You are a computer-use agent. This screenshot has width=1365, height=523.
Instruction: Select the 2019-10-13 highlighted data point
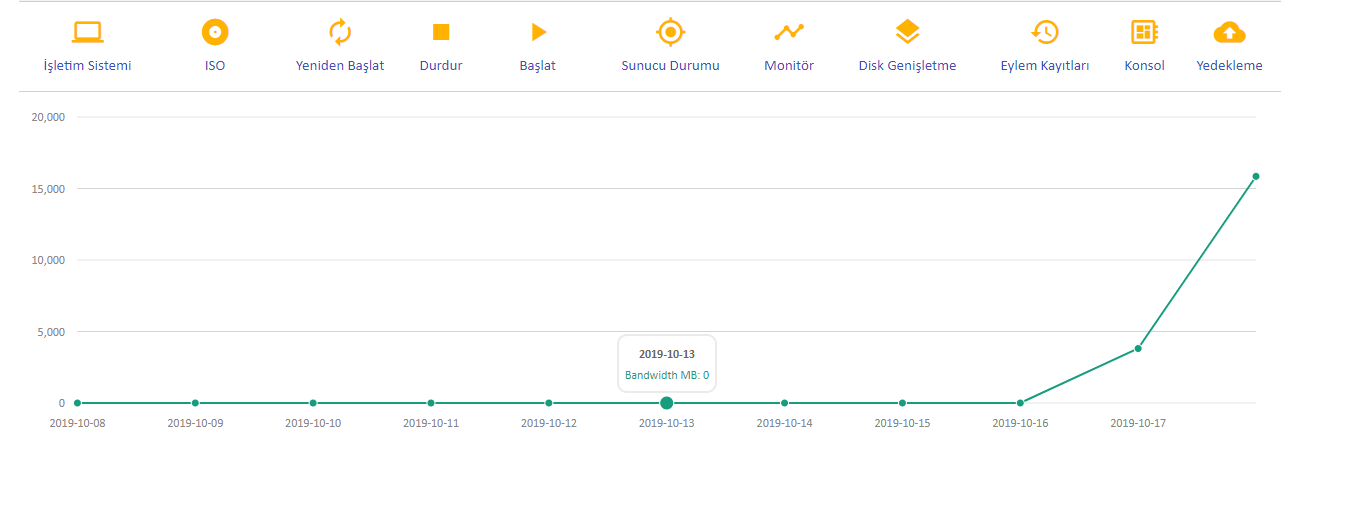point(667,403)
